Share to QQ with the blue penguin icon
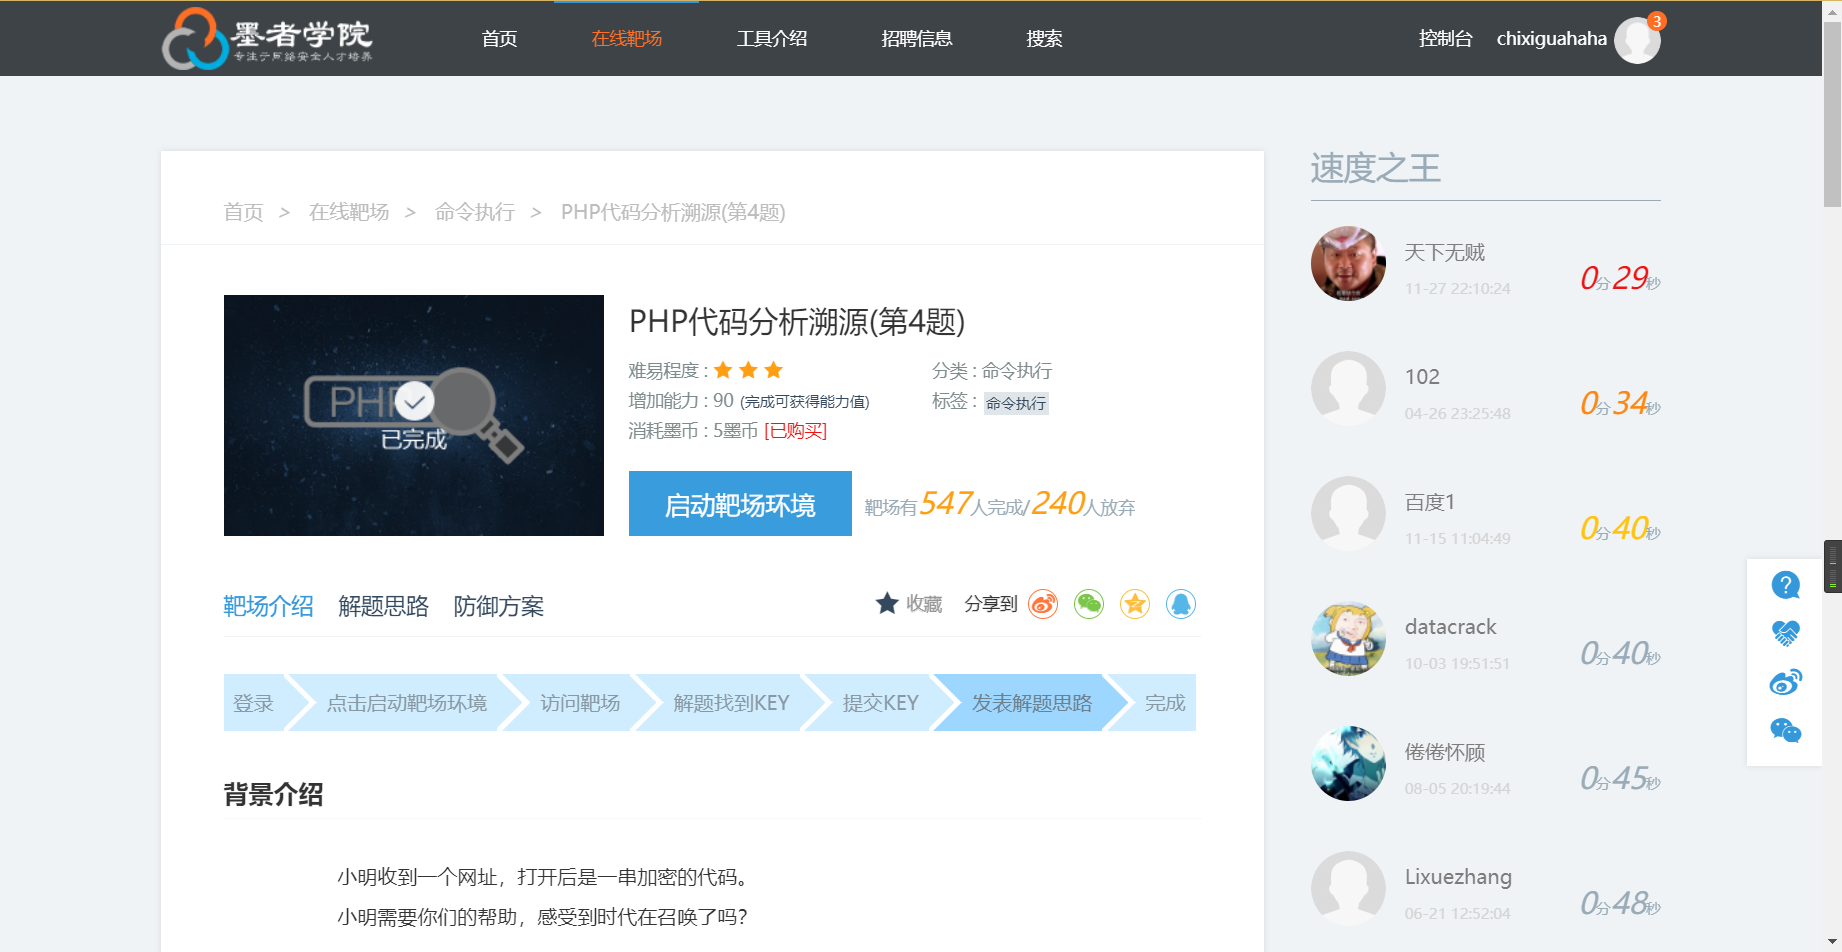The image size is (1842, 952). pos(1180,604)
